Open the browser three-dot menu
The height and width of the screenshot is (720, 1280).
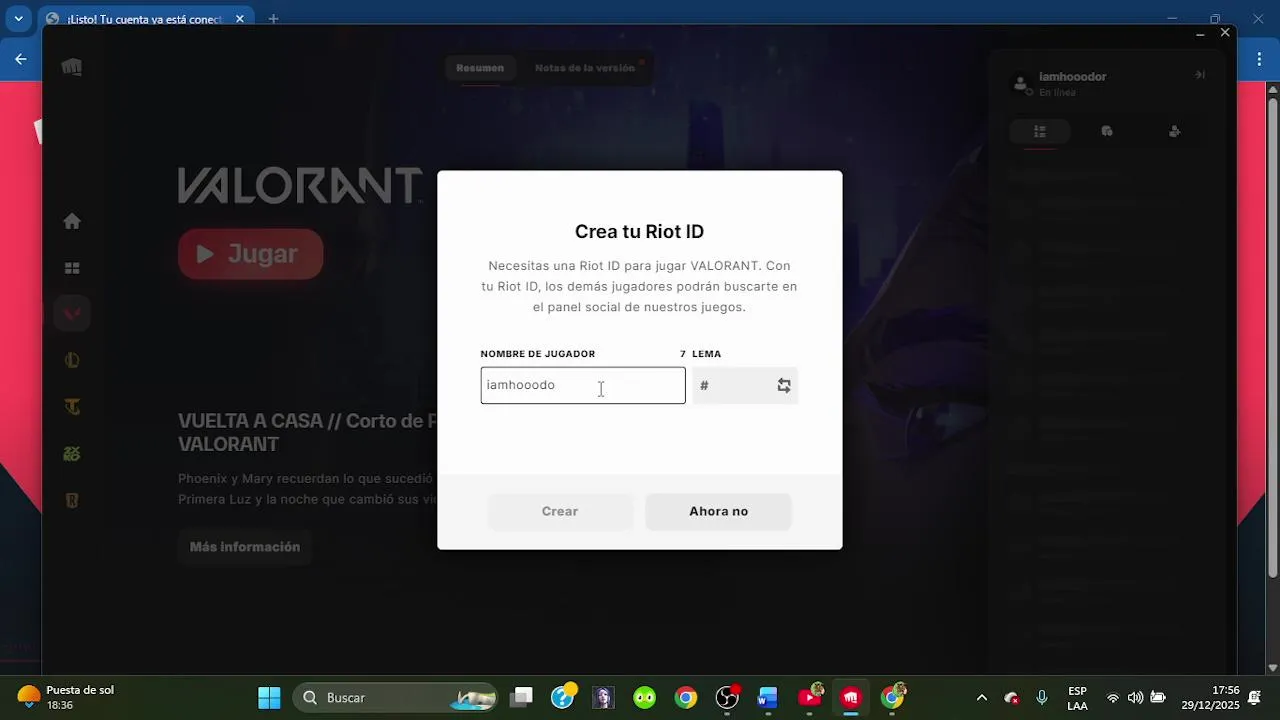(x=1259, y=59)
